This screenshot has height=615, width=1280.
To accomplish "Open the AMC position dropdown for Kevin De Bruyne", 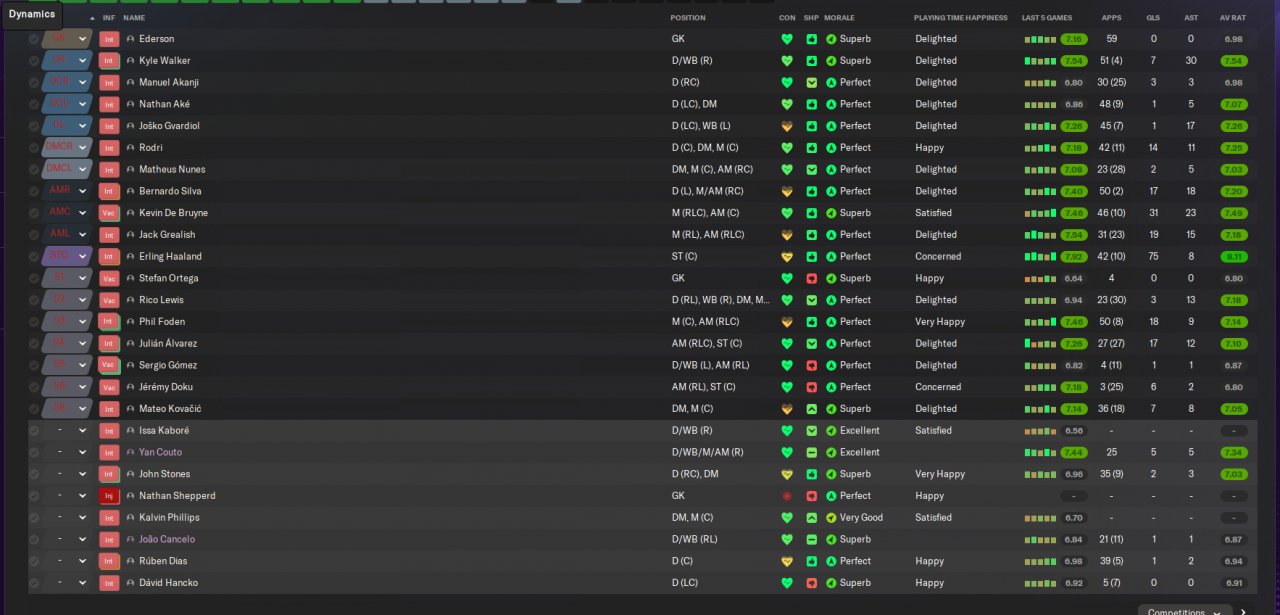I will (x=83, y=213).
